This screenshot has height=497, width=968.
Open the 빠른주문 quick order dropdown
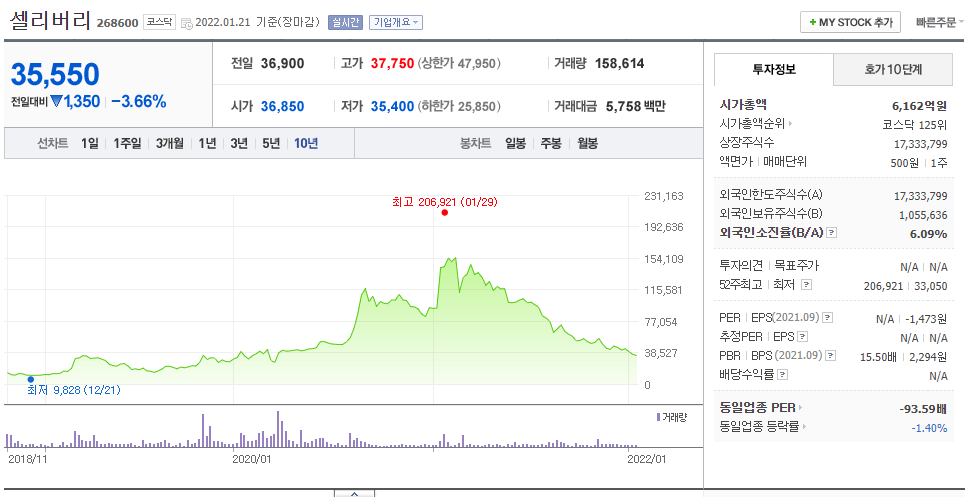point(939,22)
